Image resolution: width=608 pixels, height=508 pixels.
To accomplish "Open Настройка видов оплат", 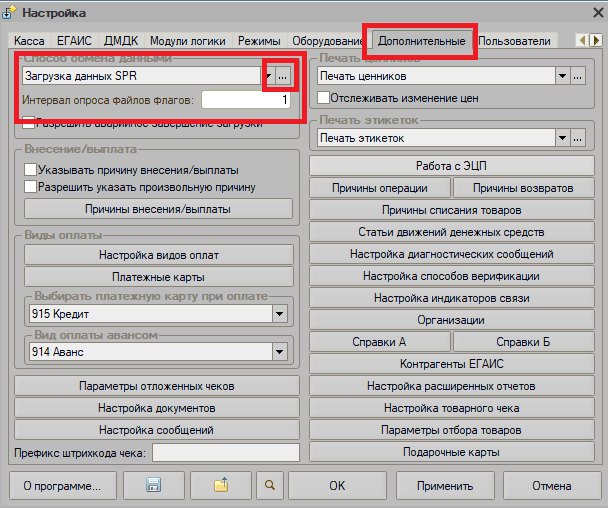I will click(159, 255).
